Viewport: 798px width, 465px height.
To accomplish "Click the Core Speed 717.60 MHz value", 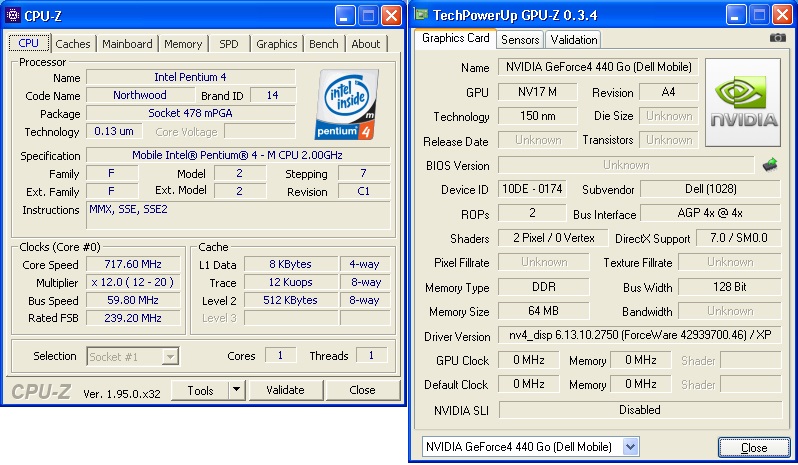I will click(x=133, y=264).
